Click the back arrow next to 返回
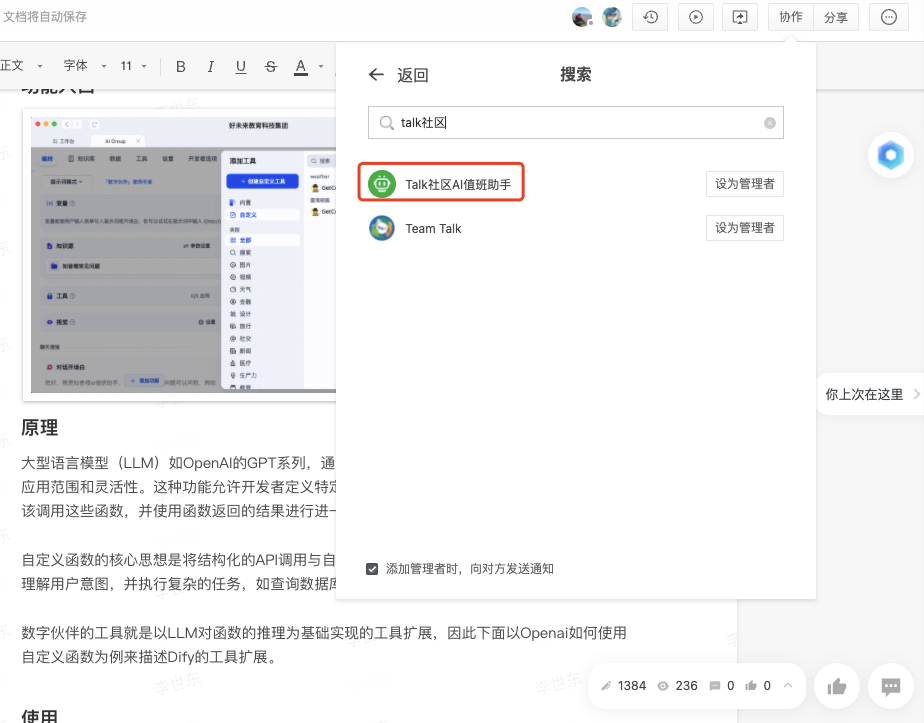This screenshot has height=723, width=924. pos(376,74)
